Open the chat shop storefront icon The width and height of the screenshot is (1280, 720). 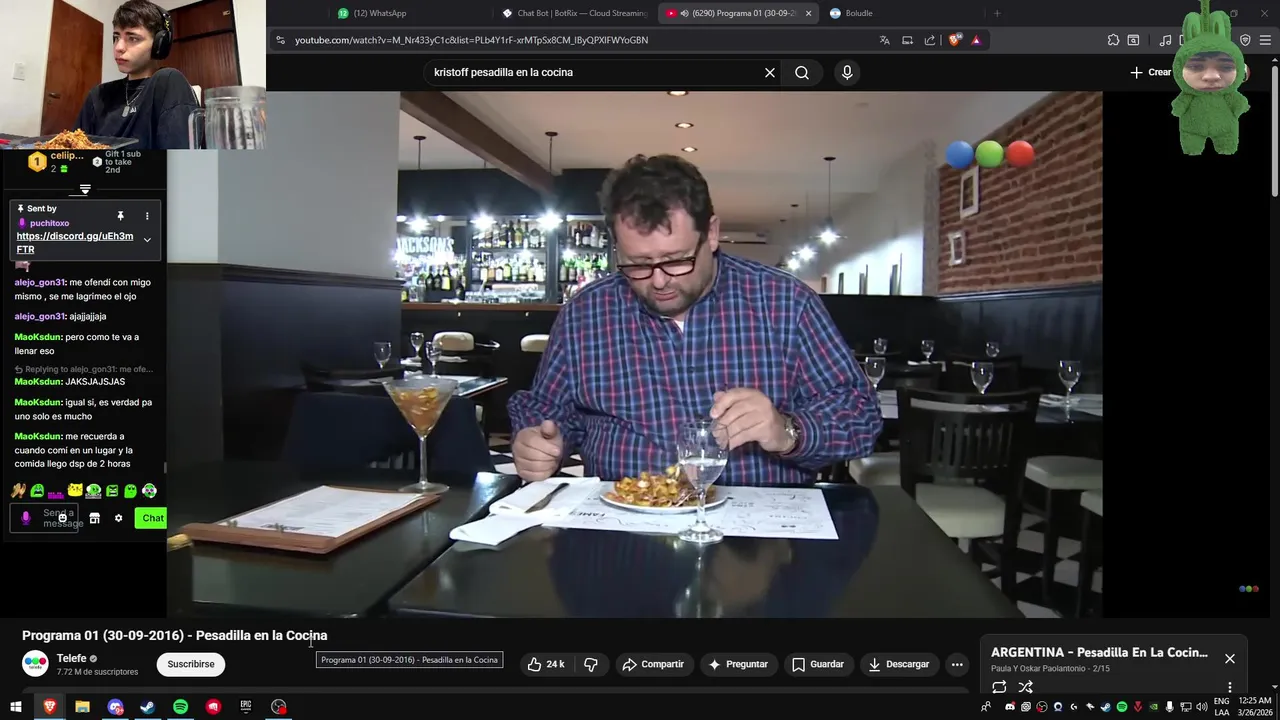[94, 518]
